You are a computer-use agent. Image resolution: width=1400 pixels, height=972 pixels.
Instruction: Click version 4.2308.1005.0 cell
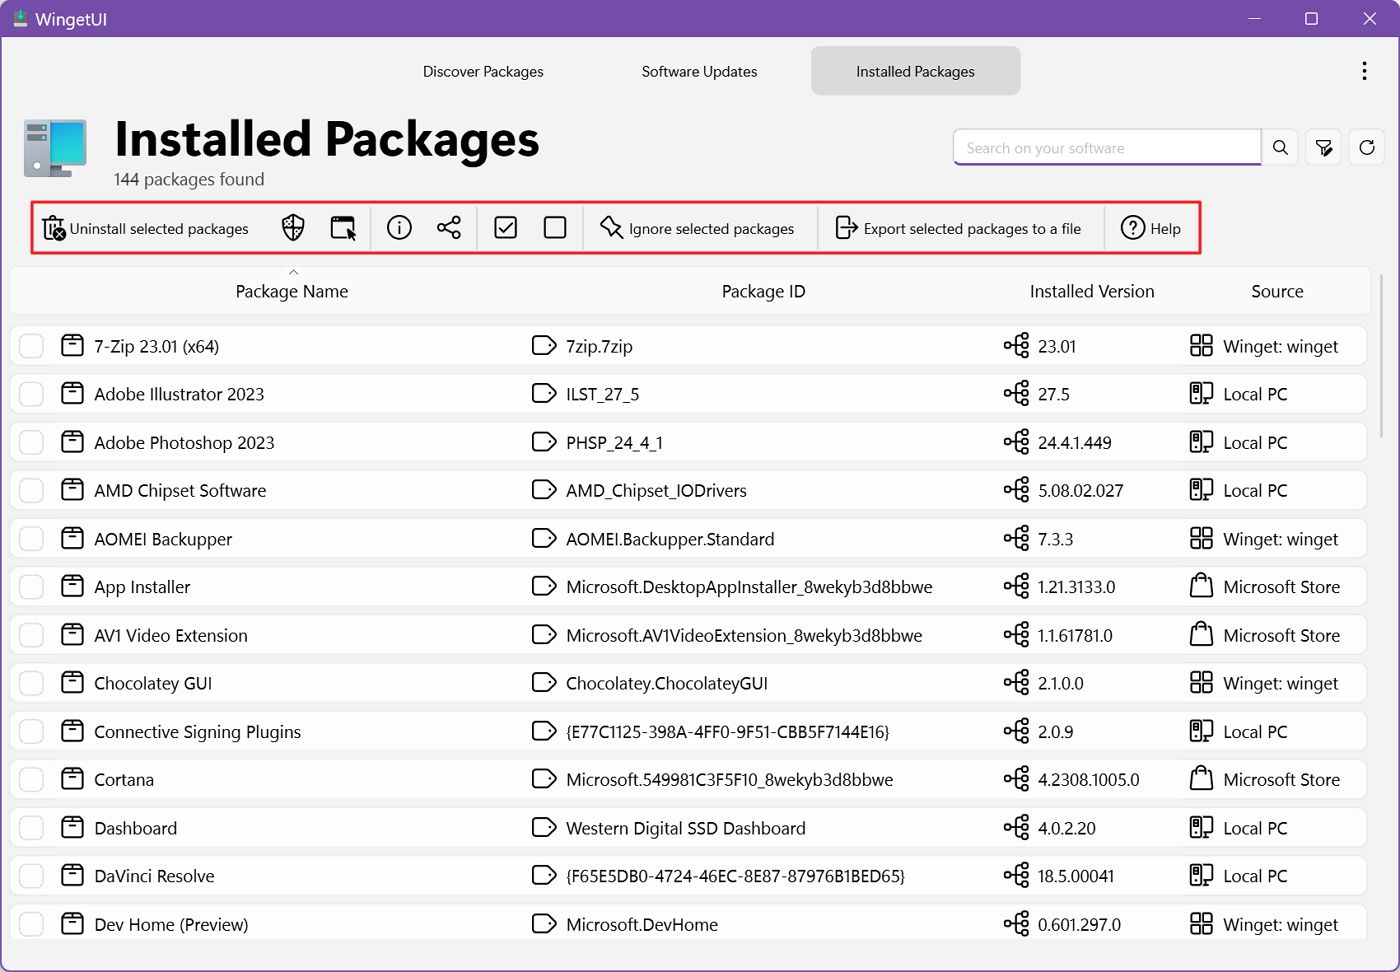pyautogui.click(x=1088, y=780)
